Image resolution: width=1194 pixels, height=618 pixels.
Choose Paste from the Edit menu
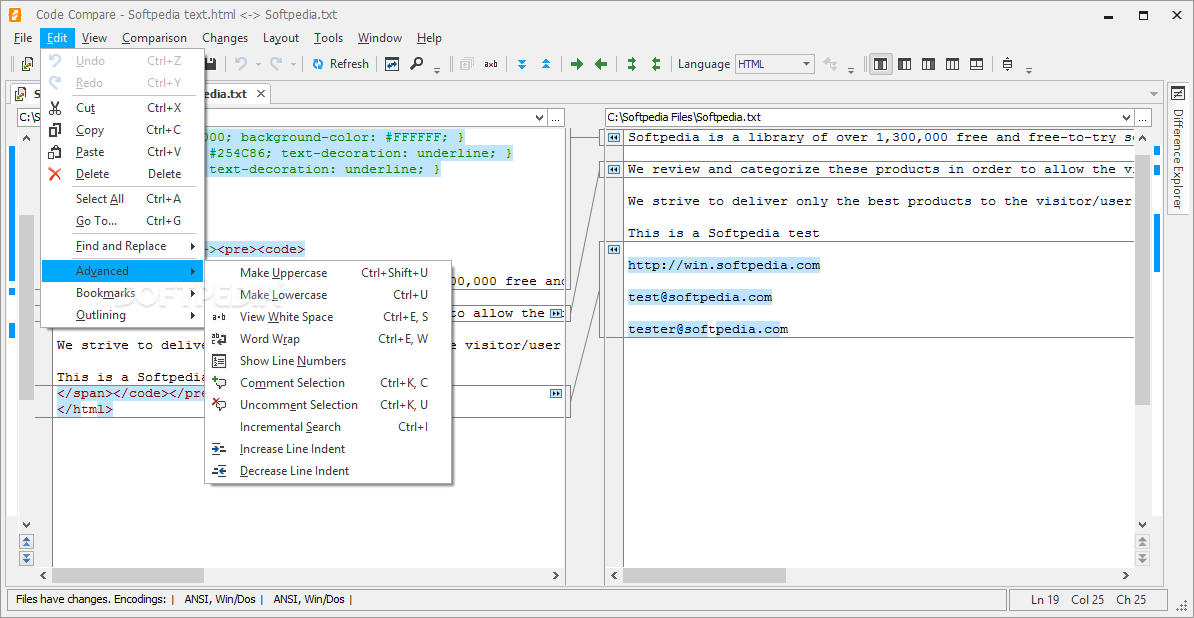[x=123, y=152]
